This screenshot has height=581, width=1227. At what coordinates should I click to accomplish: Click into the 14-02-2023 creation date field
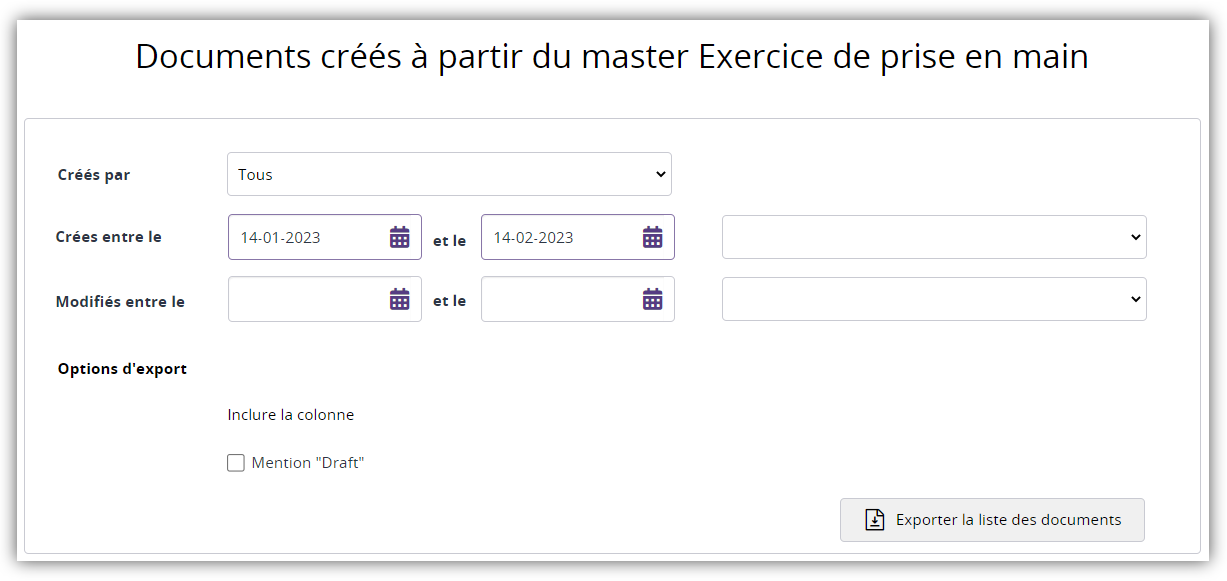tap(558, 237)
